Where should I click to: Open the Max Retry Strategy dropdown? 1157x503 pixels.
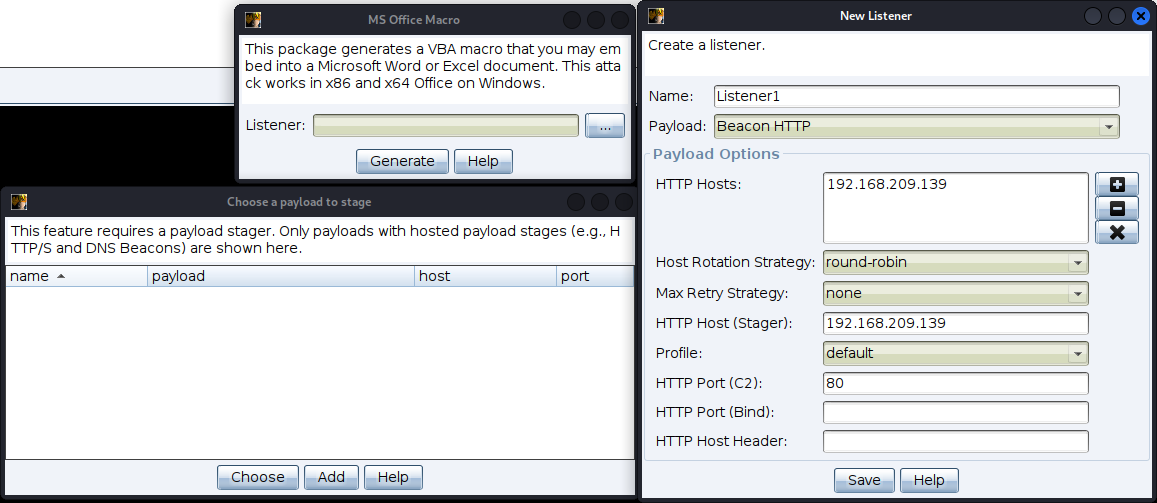[x=955, y=294]
